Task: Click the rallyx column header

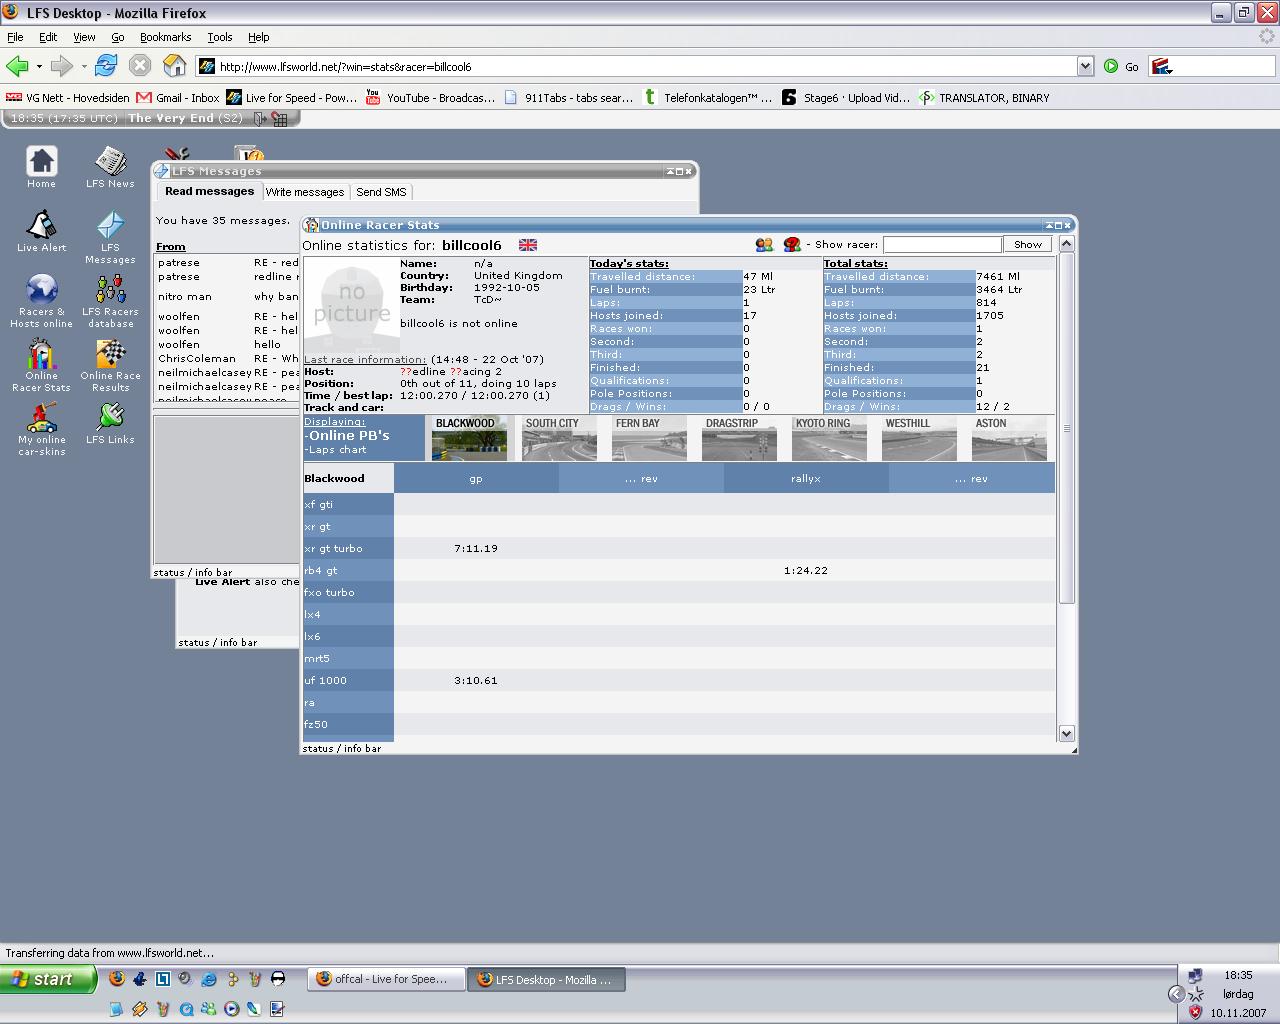Action: [x=806, y=479]
